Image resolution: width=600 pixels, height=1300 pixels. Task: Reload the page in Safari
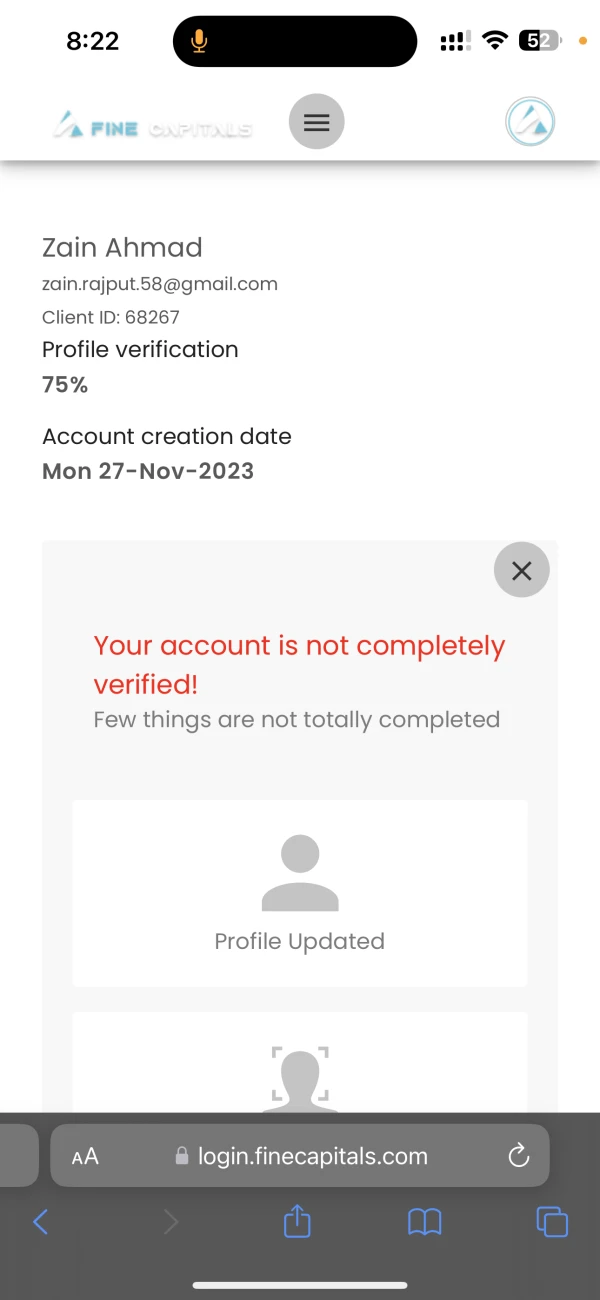[518, 1157]
